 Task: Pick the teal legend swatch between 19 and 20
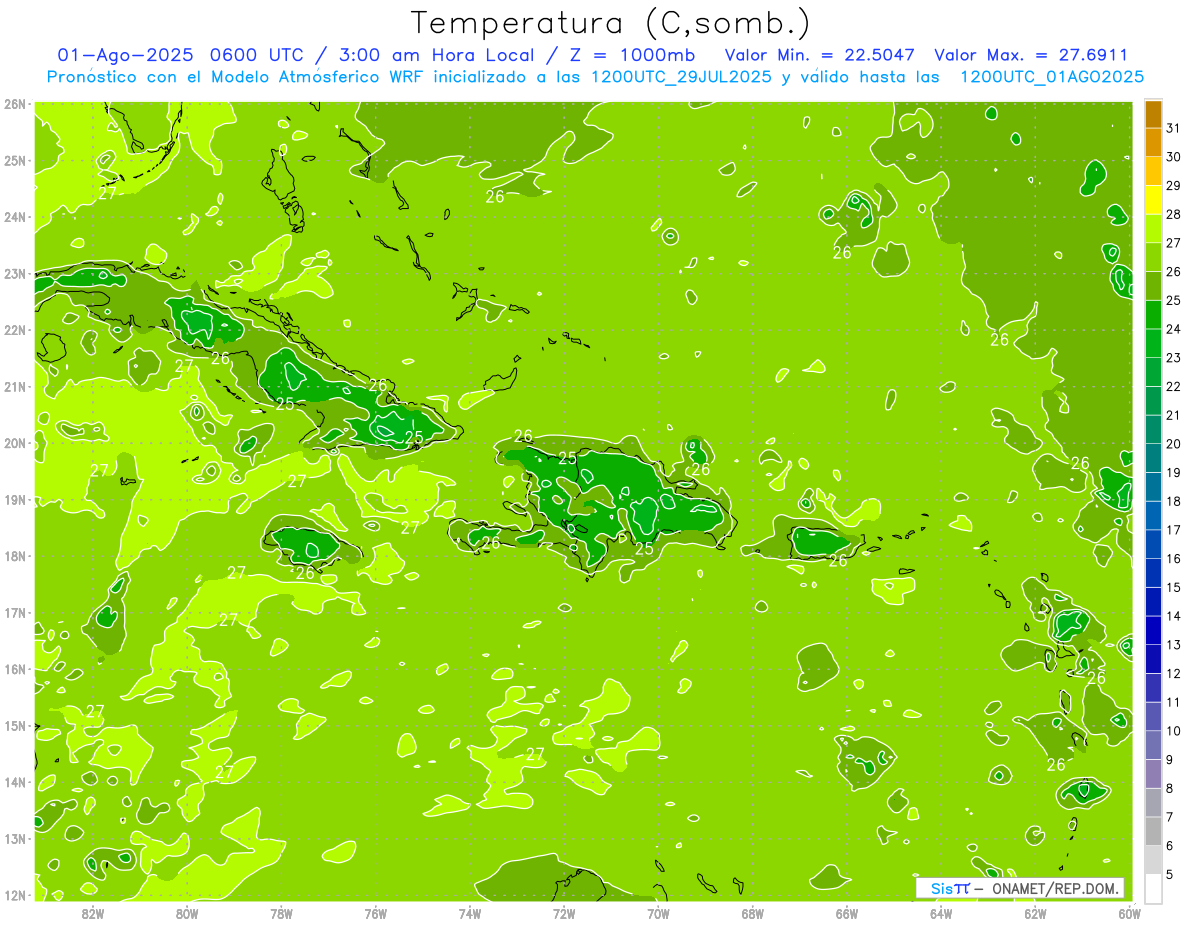[1153, 458]
